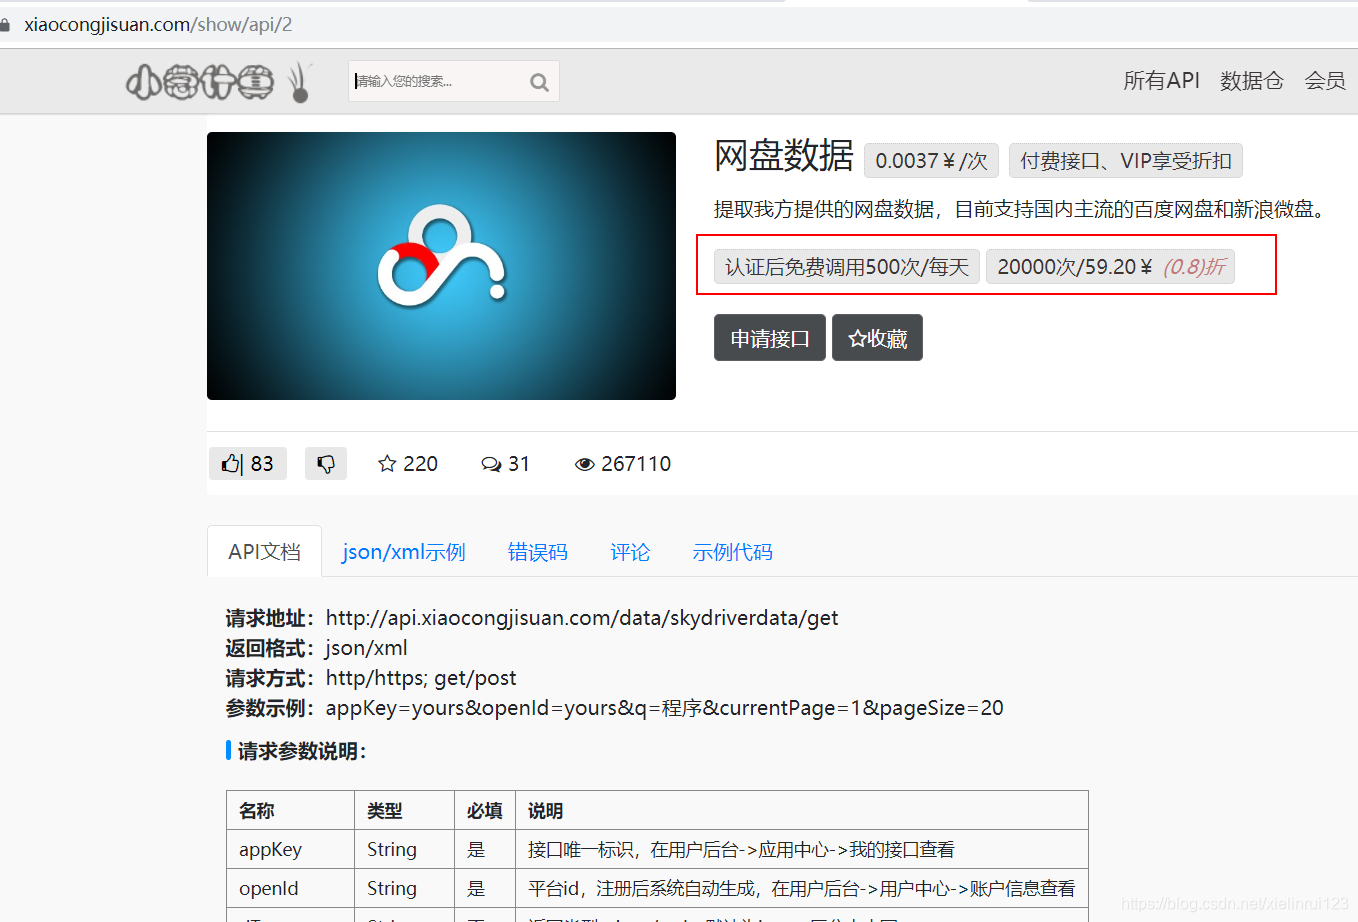Screen dimensions: 1358x922
Task: Click the 0.0037¥/次 price badge
Action: point(931,161)
